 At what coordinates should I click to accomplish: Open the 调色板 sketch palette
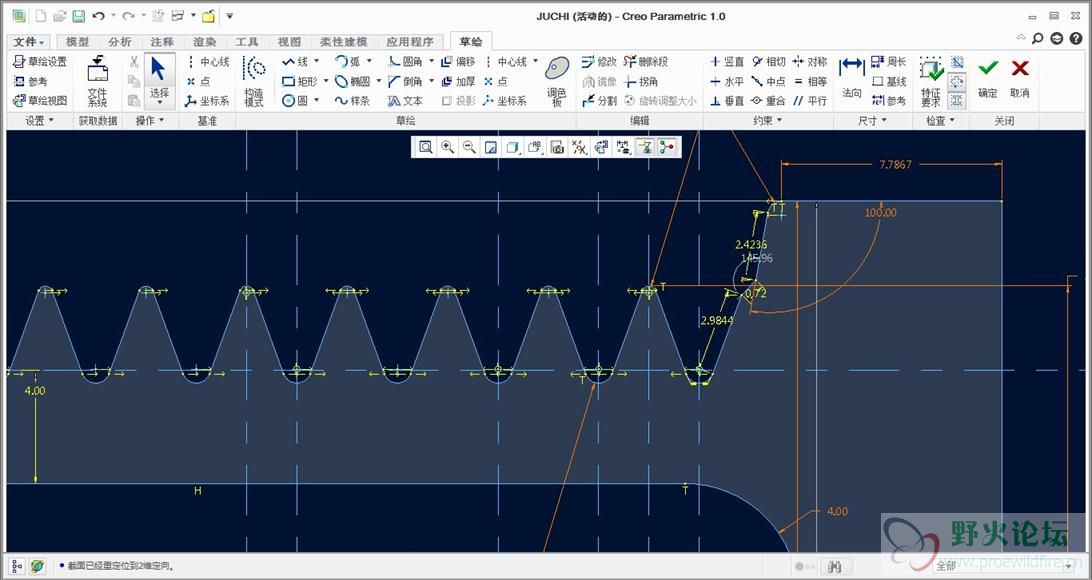coord(556,81)
